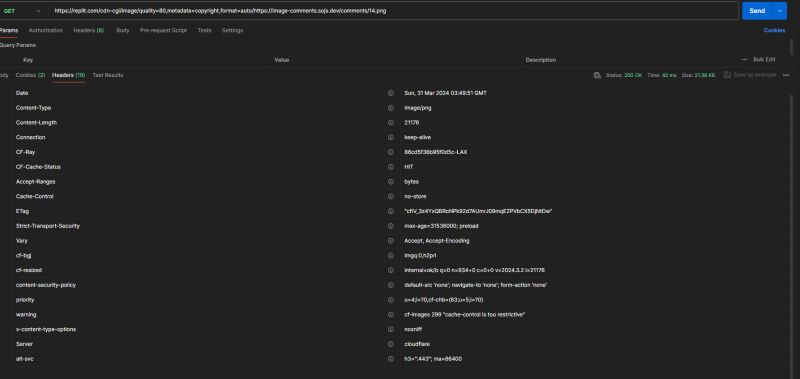The image size is (800, 379).
Task: Open the Settings tab
Action: pyautogui.click(x=232, y=31)
